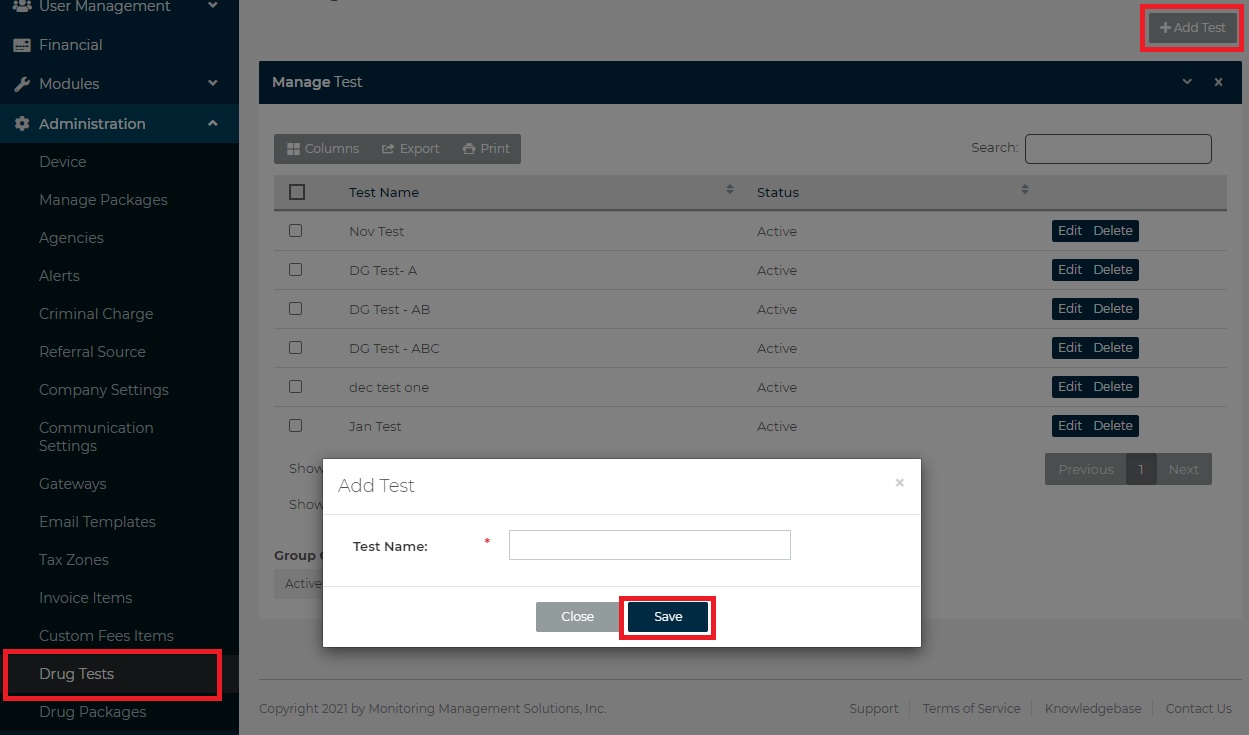This screenshot has width=1249, height=735.
Task: Click the Administration gear icon
Action: [21, 124]
